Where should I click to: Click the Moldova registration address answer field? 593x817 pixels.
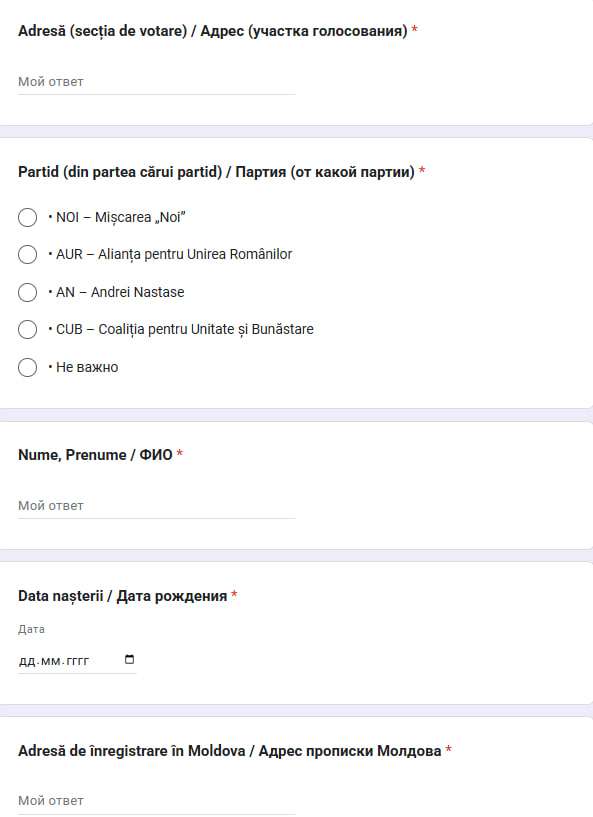pos(157,801)
